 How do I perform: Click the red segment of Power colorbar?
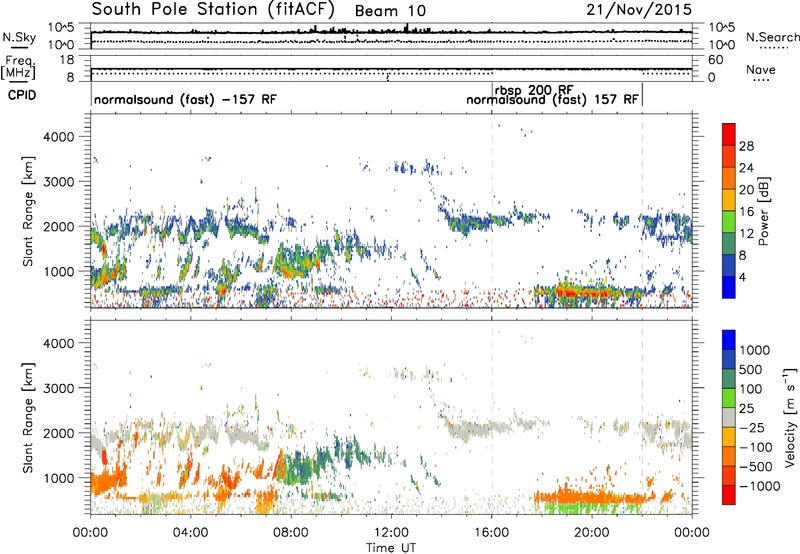(729, 134)
